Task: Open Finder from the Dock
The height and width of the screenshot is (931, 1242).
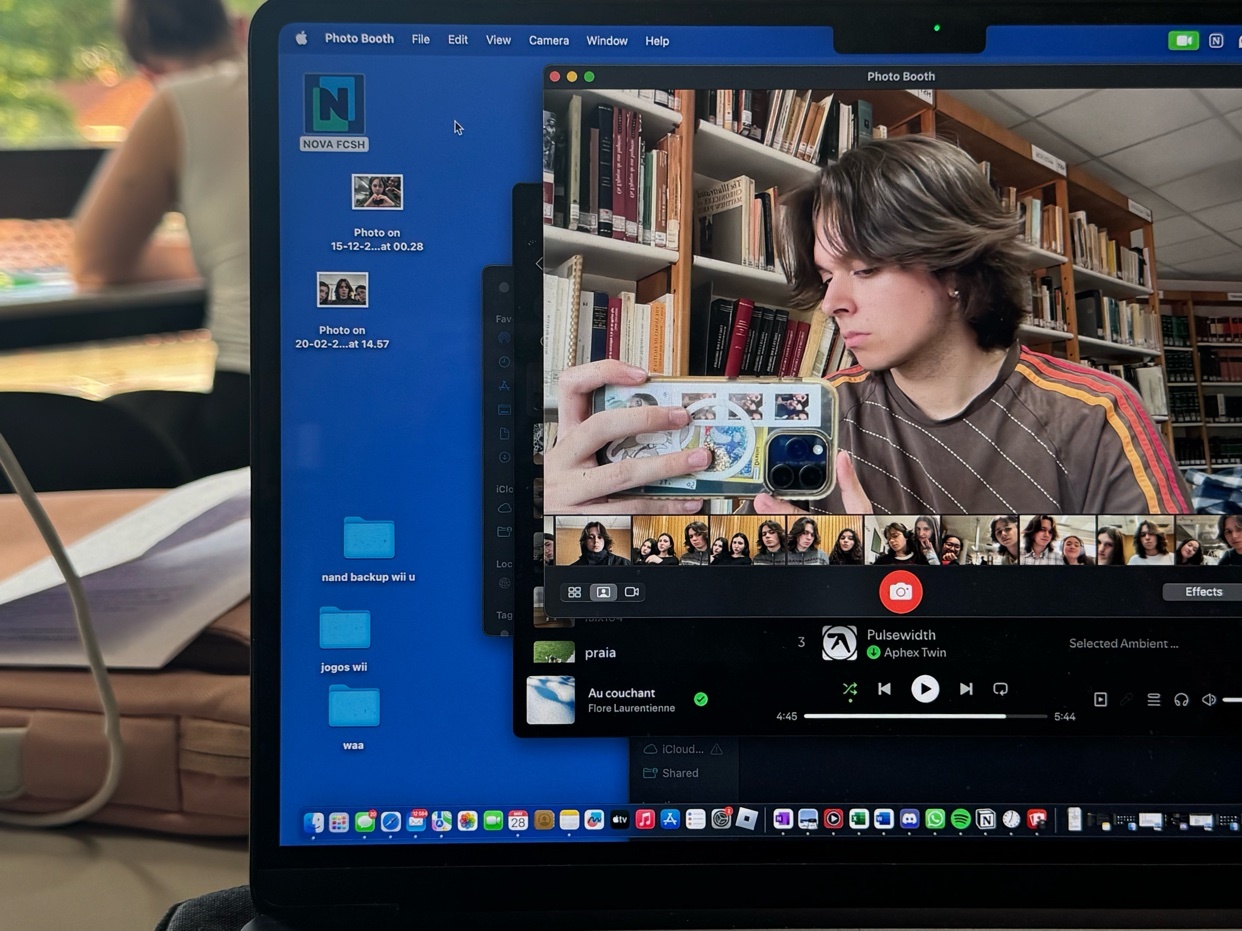Action: (x=313, y=821)
